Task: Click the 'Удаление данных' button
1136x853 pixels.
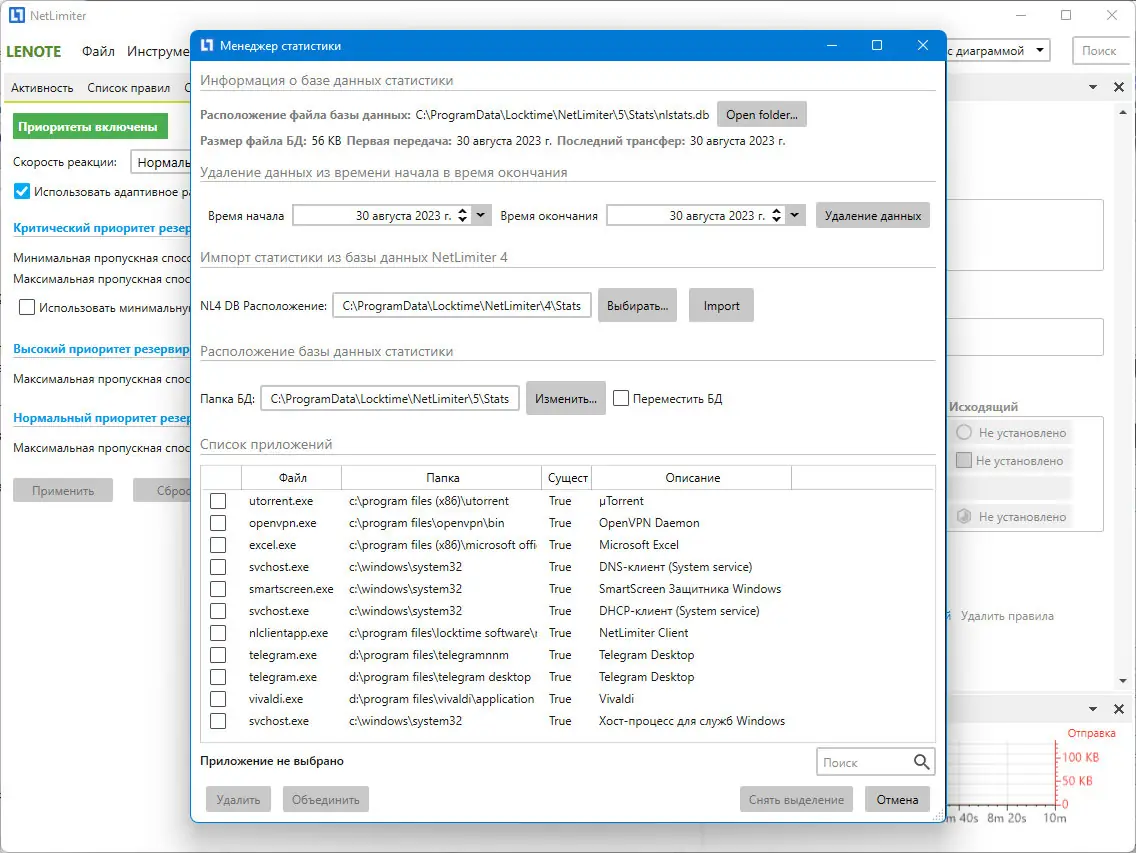Action: tap(872, 215)
